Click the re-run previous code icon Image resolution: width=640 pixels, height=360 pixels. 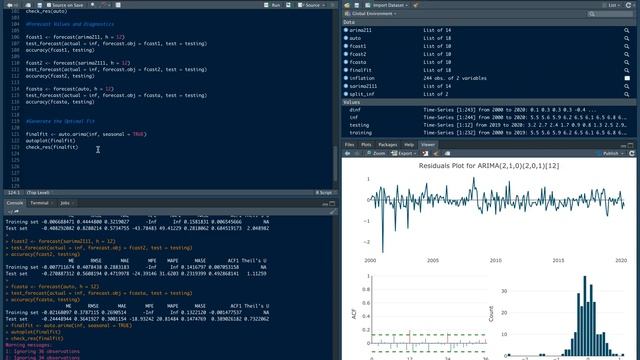point(289,5)
